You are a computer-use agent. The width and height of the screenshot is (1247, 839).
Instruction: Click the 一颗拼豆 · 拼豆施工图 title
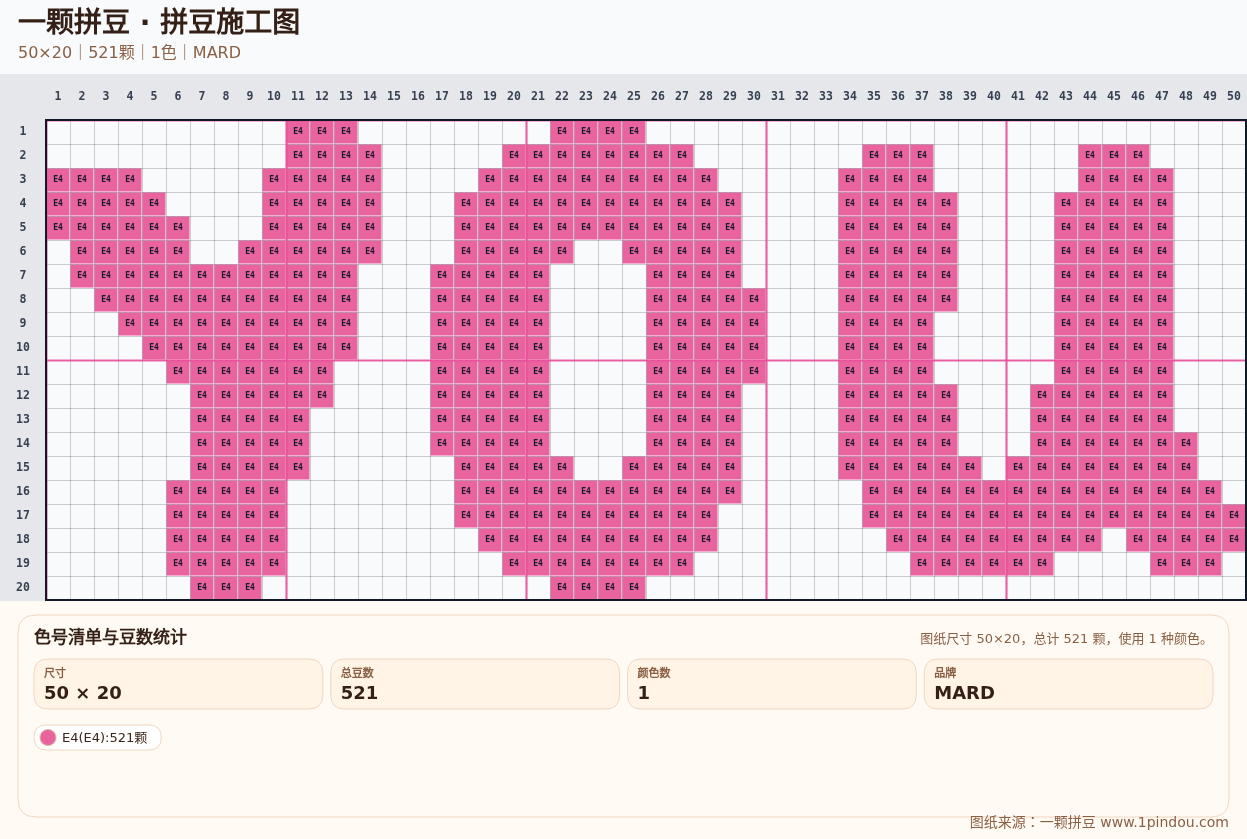point(159,22)
